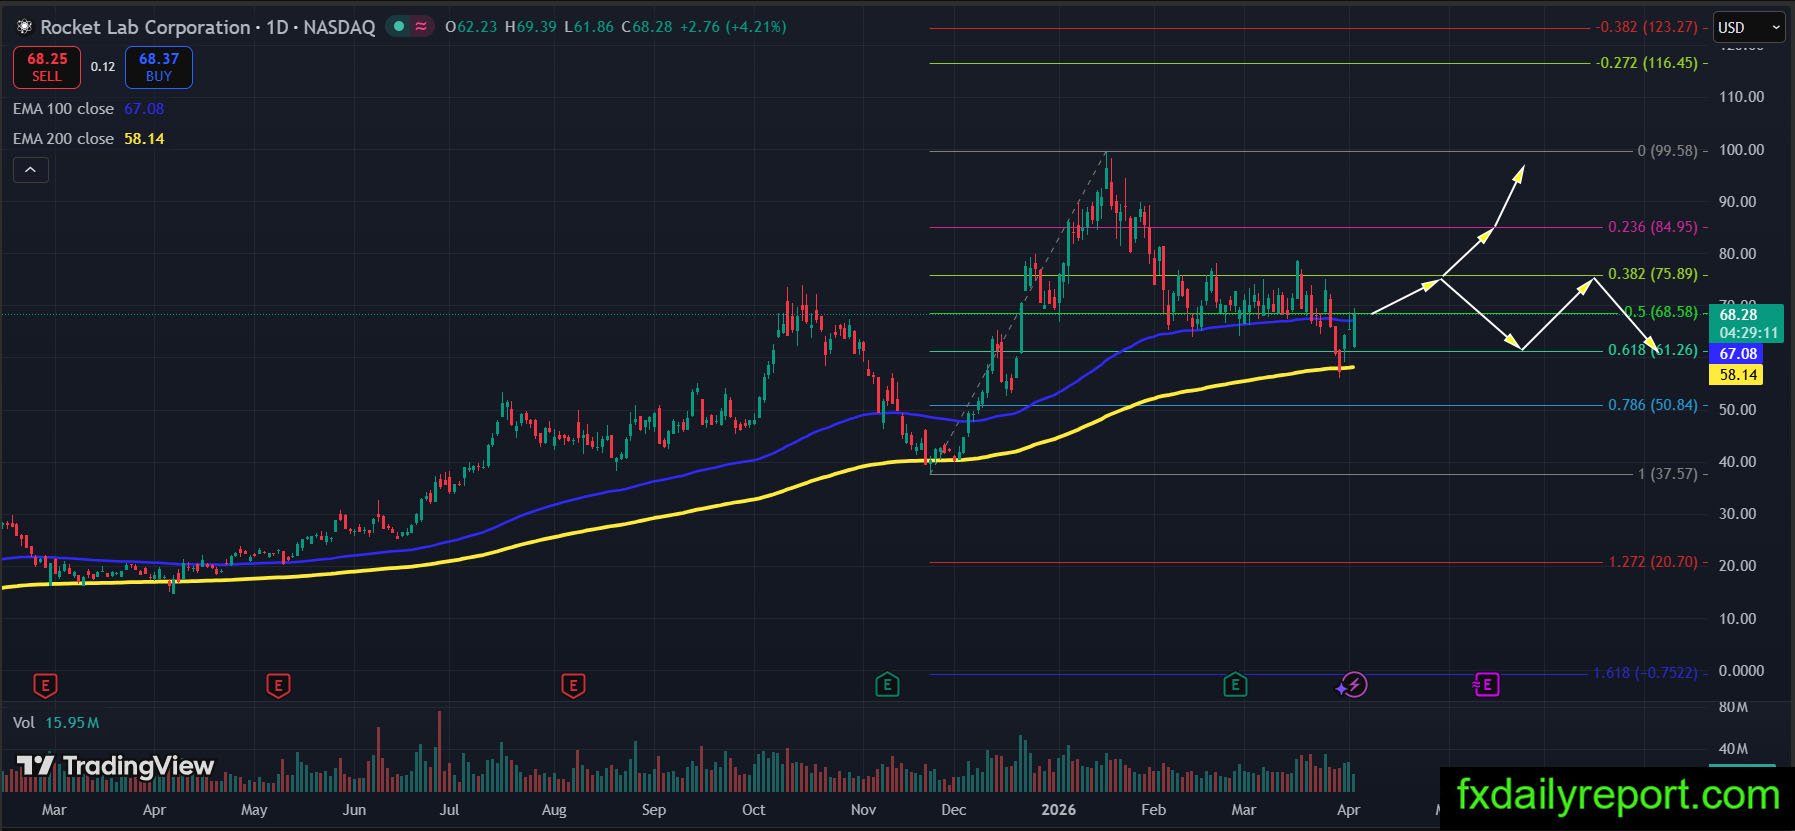Select the 0.5 (68.58) Fibonacci label
Viewport: 1795px width, 831px height.
pos(1661,312)
